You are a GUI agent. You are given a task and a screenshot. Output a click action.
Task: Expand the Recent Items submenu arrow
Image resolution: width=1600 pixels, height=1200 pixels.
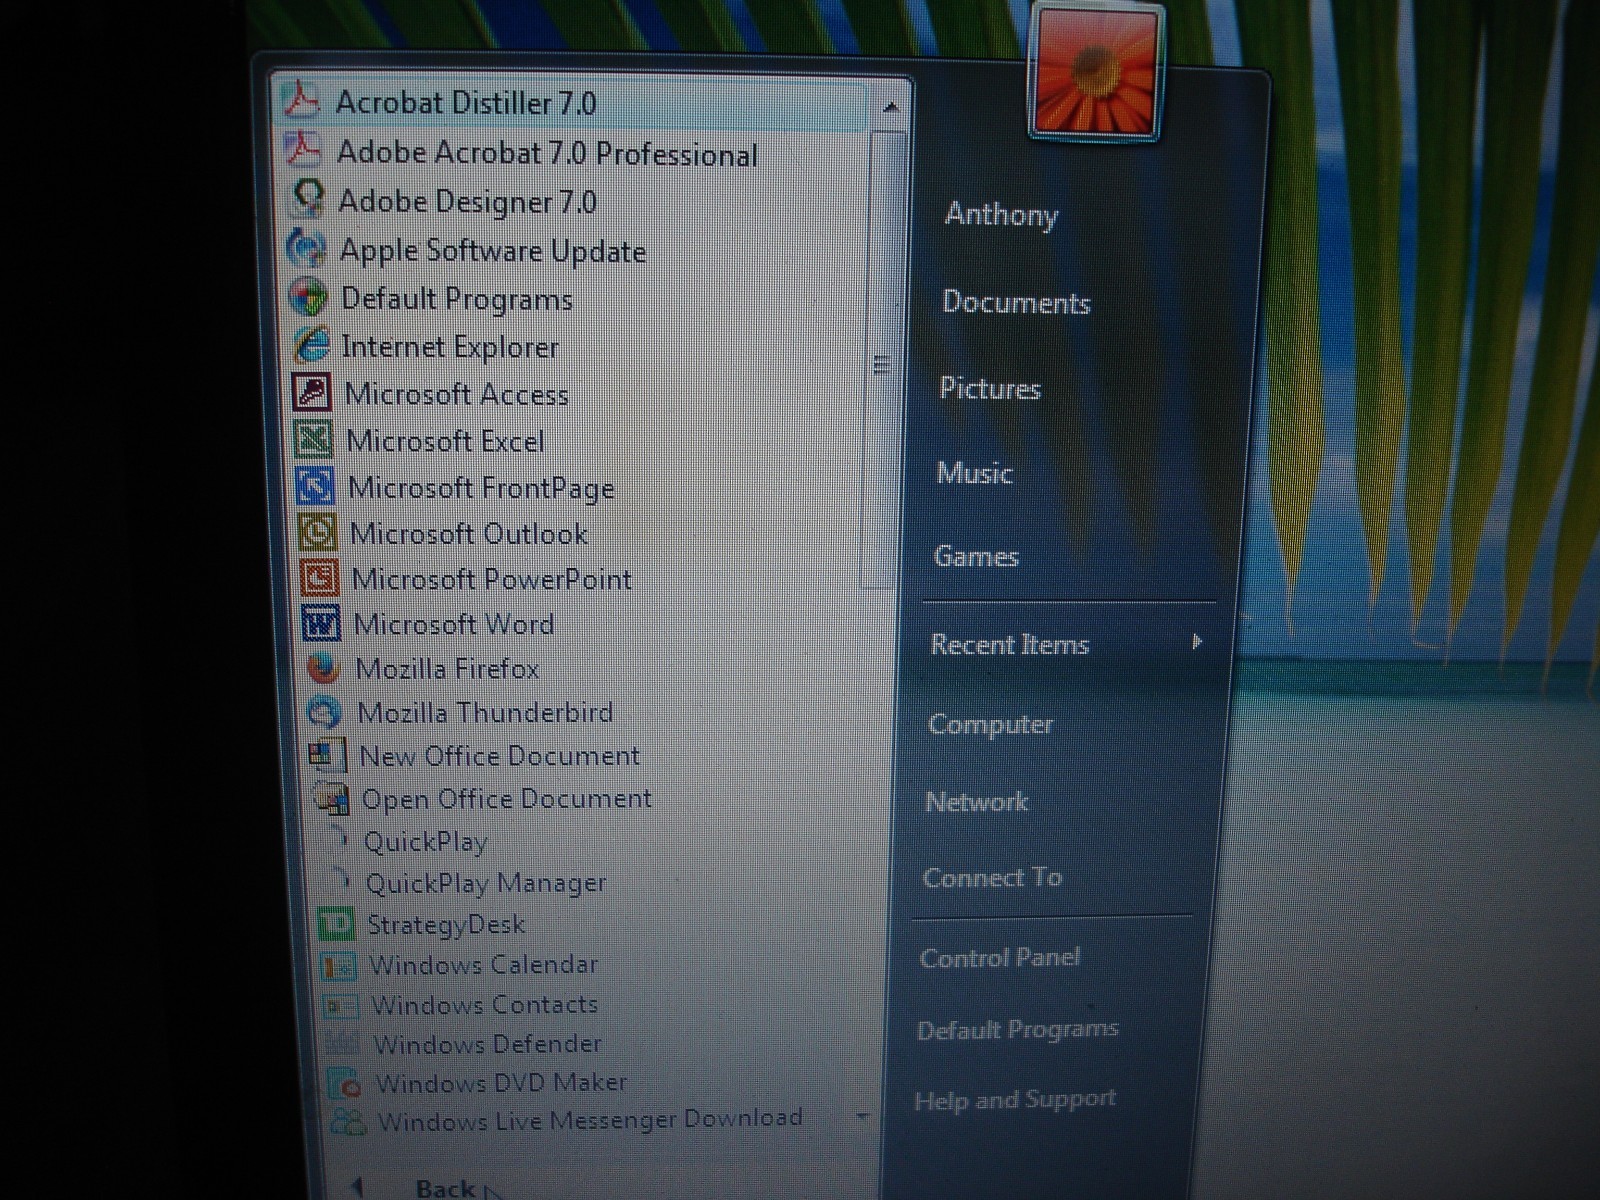(1197, 642)
